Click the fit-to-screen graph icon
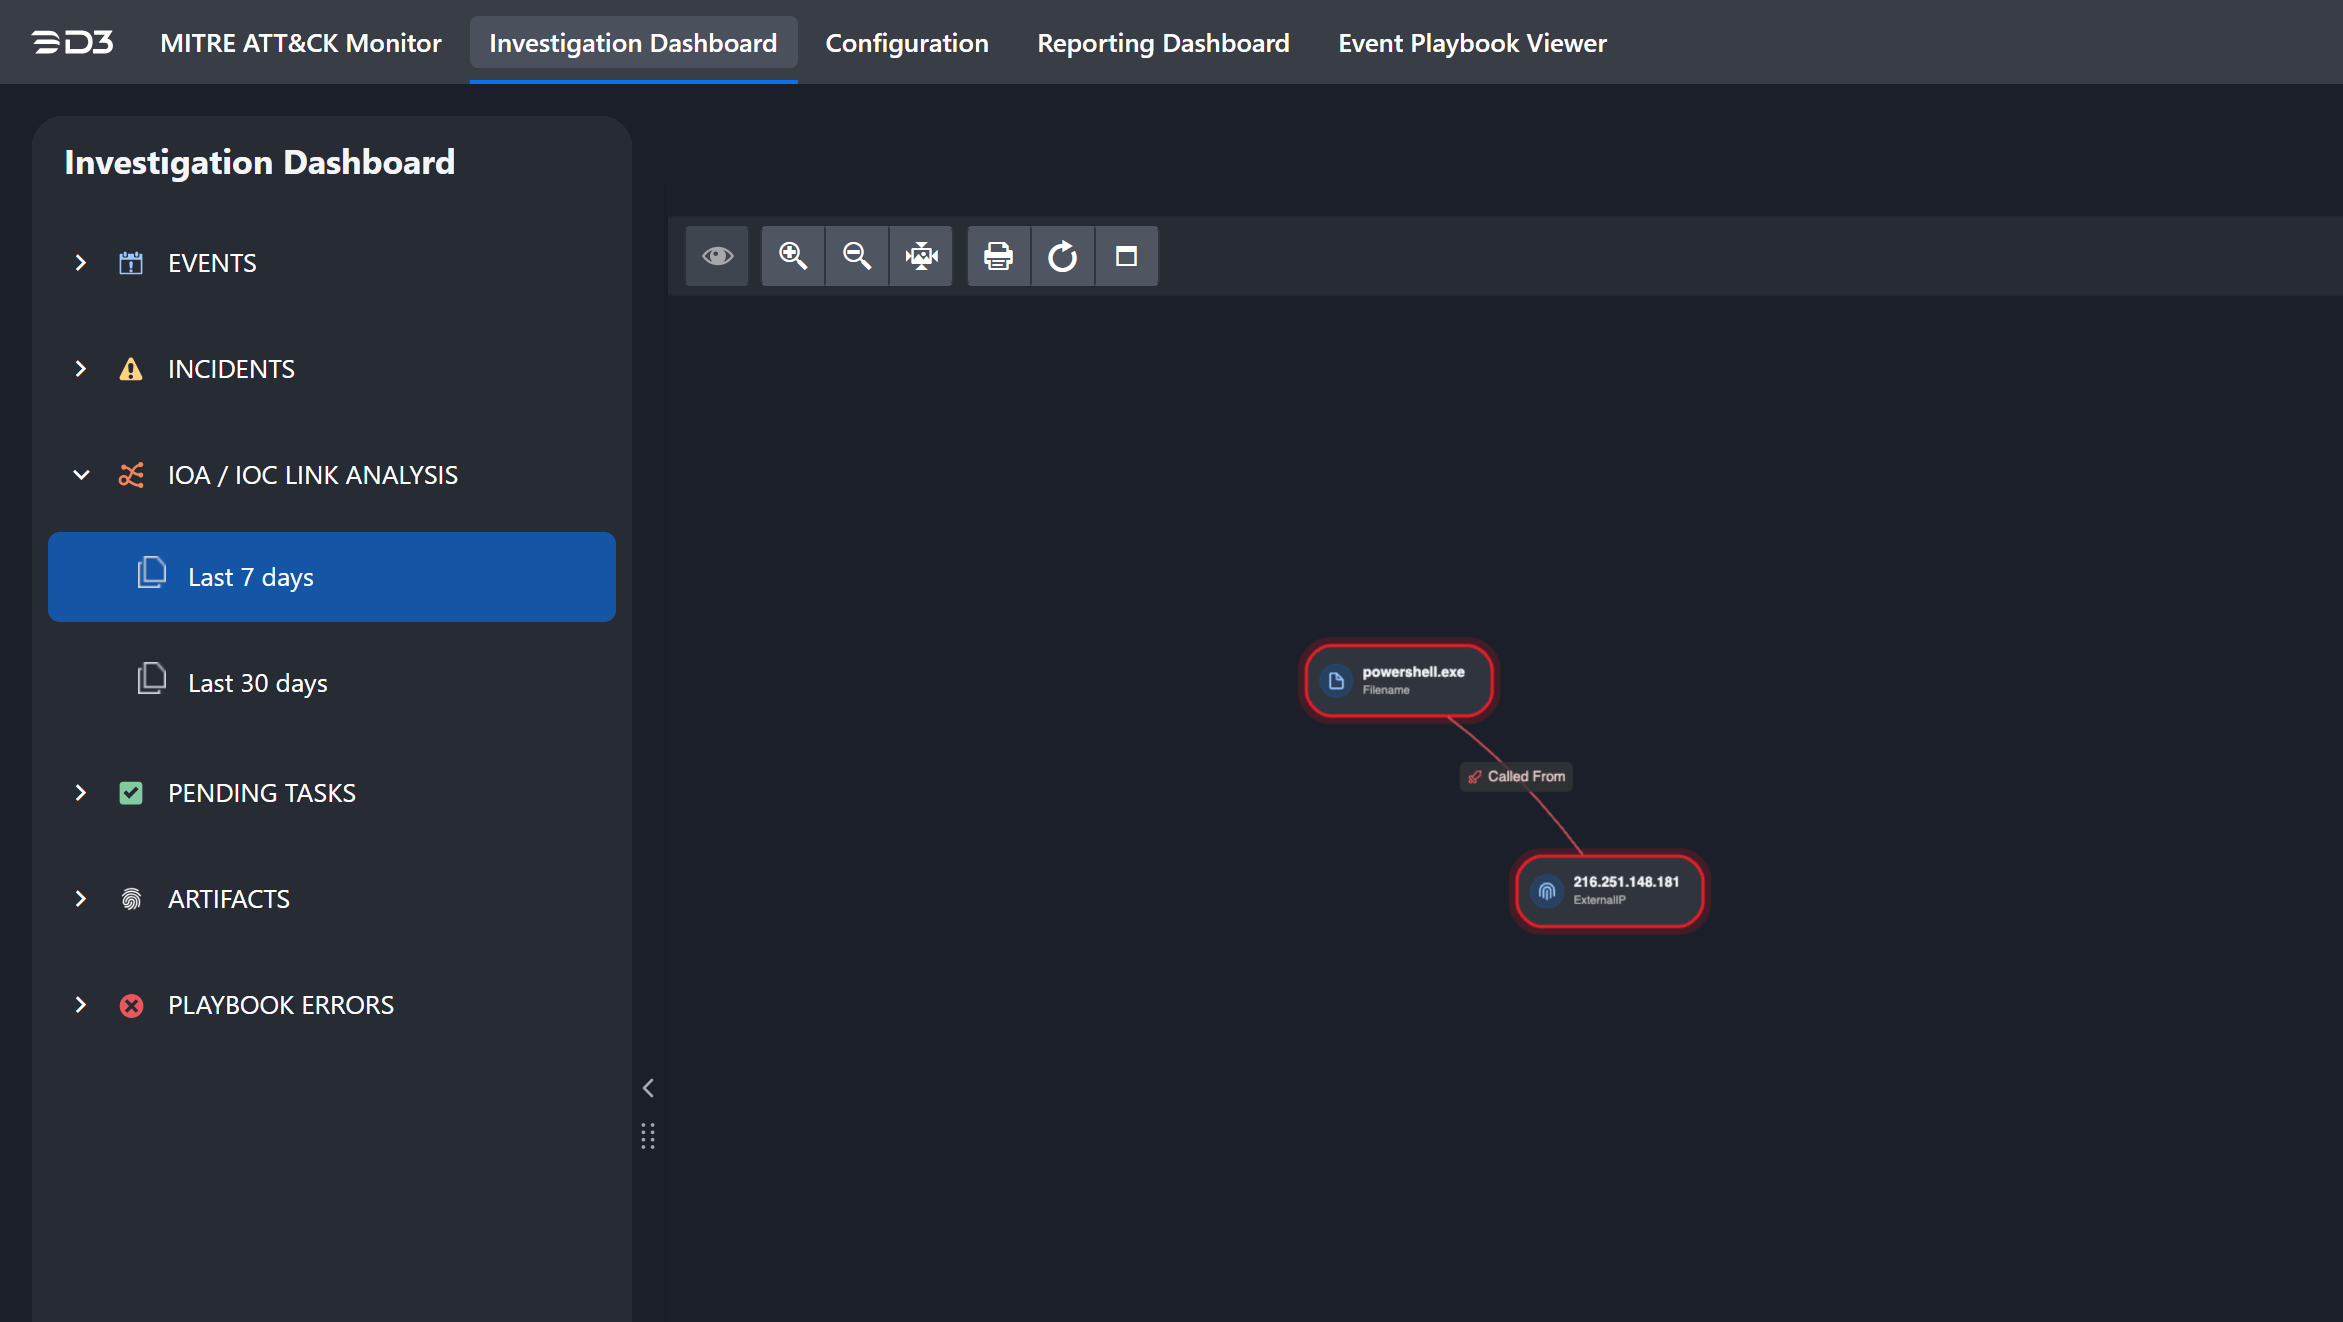Viewport: 2343px width, 1322px height. 921,256
